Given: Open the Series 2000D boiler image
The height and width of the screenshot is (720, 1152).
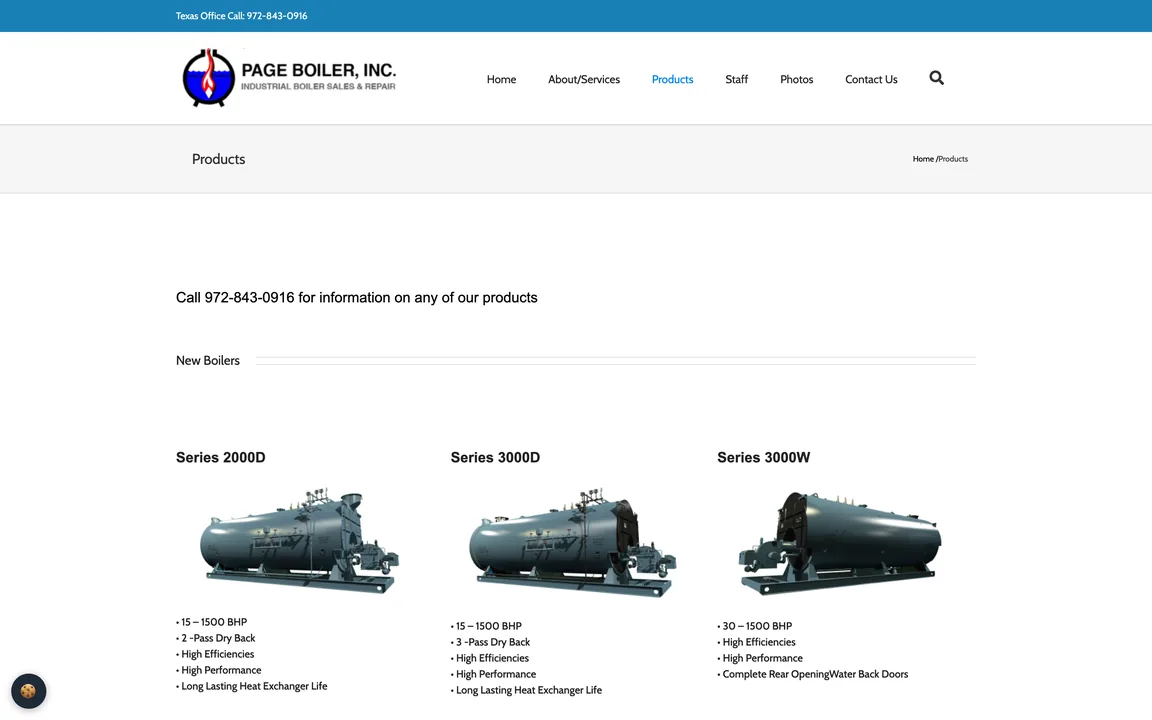Looking at the screenshot, I should (x=299, y=540).
